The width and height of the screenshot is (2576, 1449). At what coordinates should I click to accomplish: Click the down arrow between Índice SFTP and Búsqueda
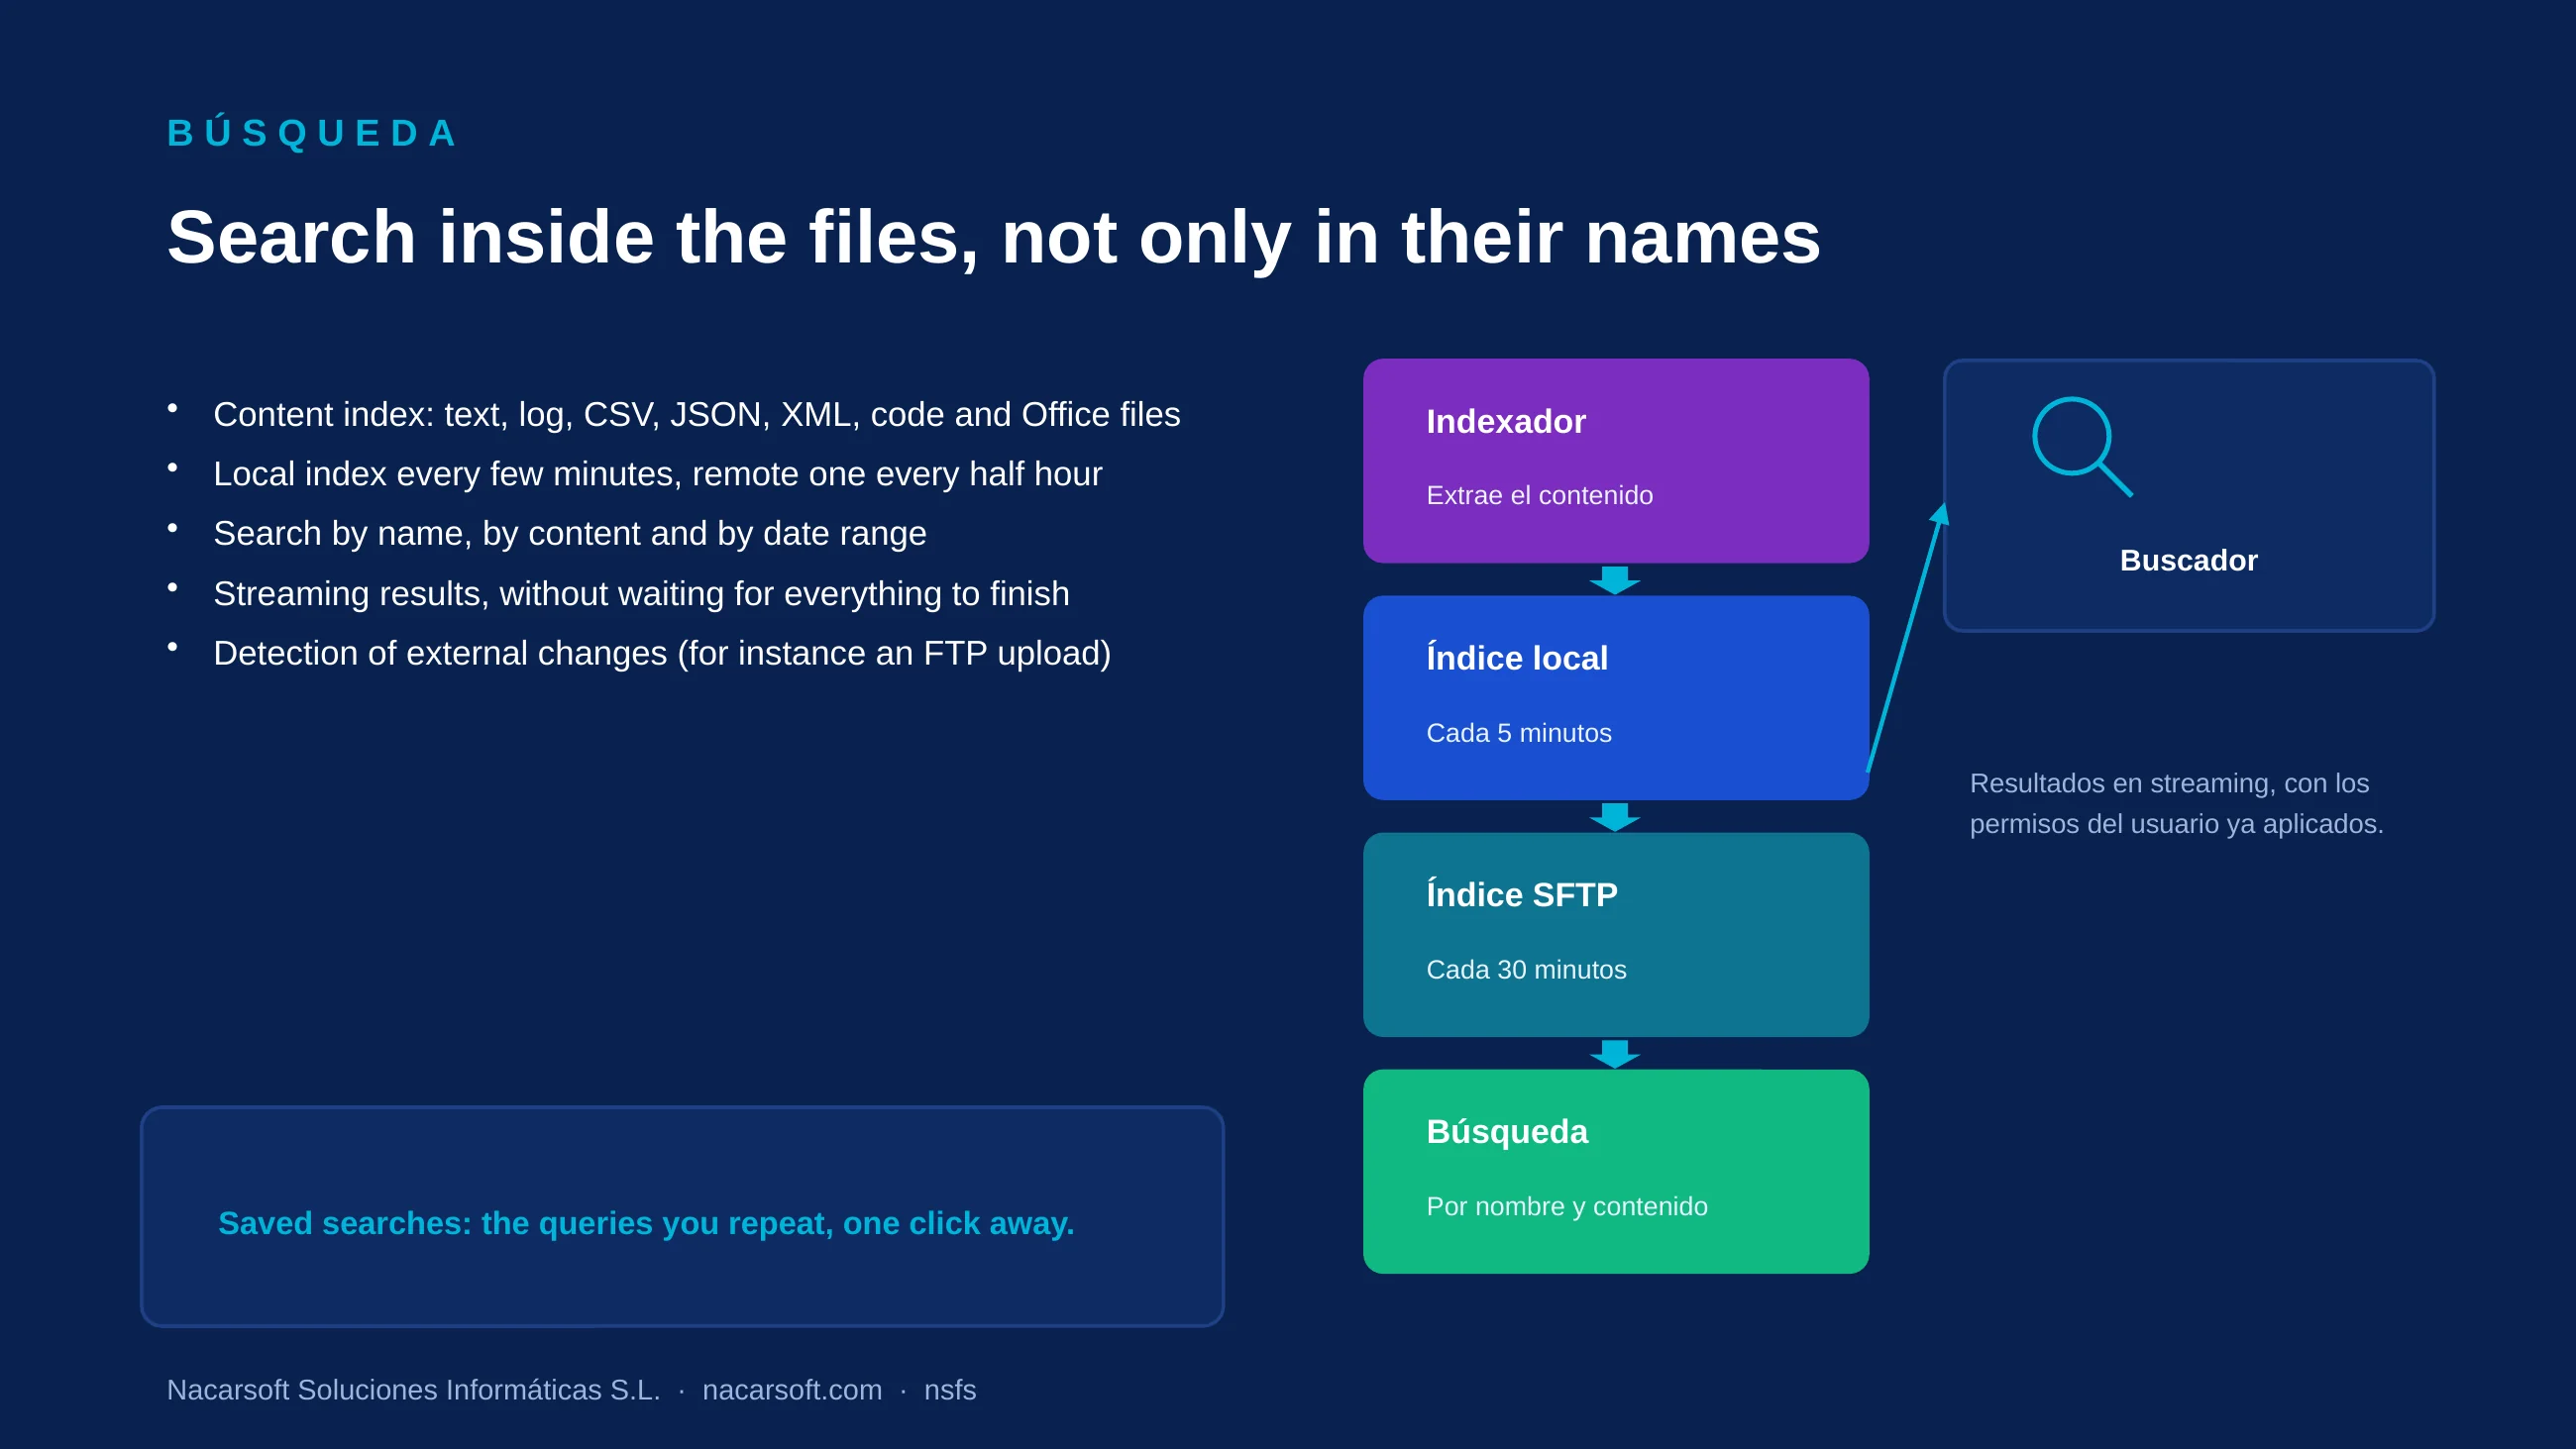point(1615,1054)
